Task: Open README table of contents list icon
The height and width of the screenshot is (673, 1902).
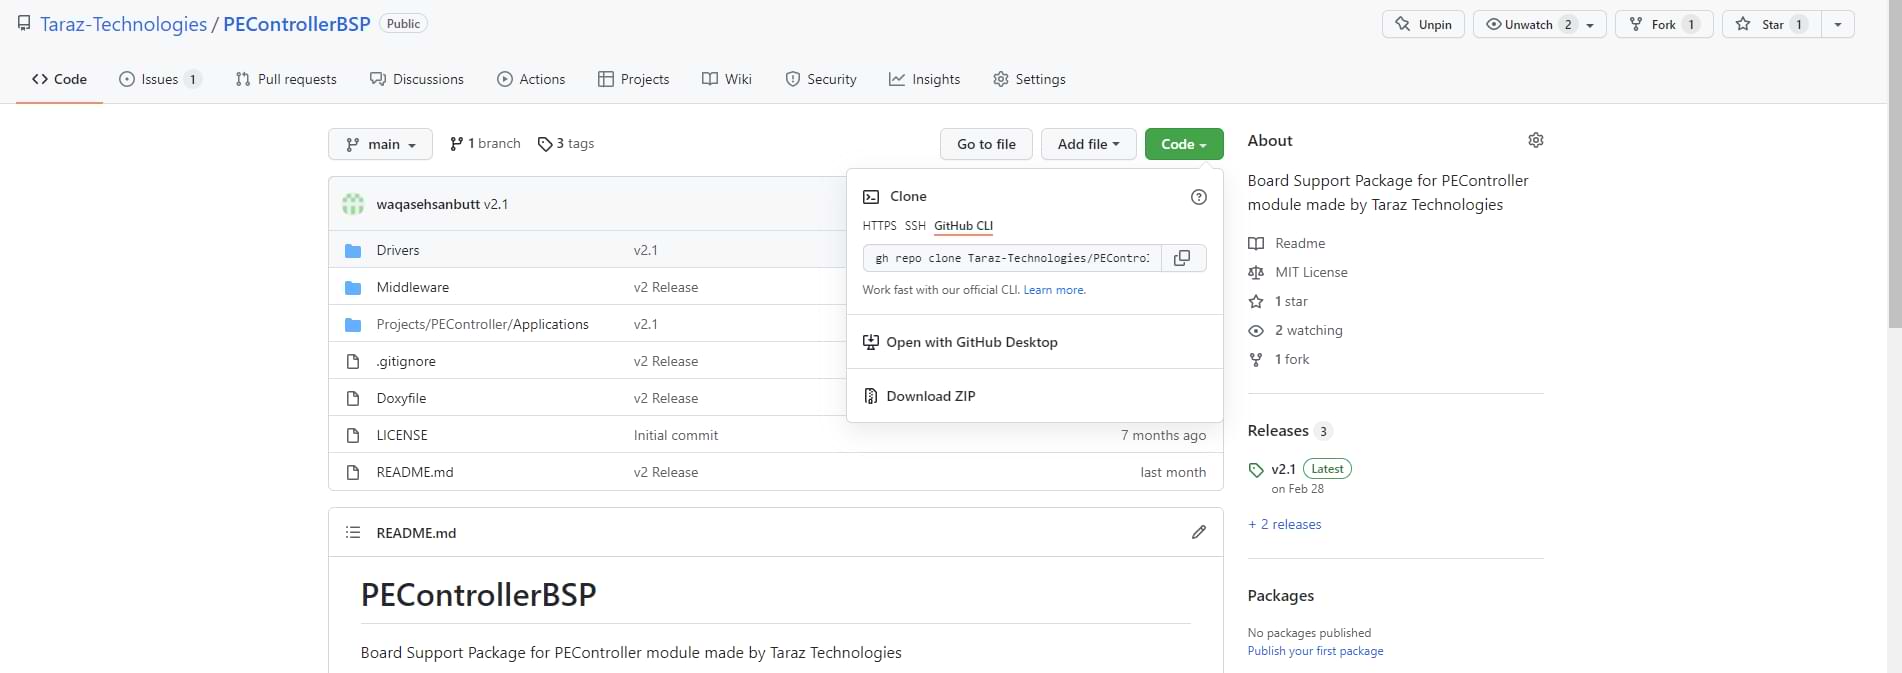Action: (x=353, y=532)
